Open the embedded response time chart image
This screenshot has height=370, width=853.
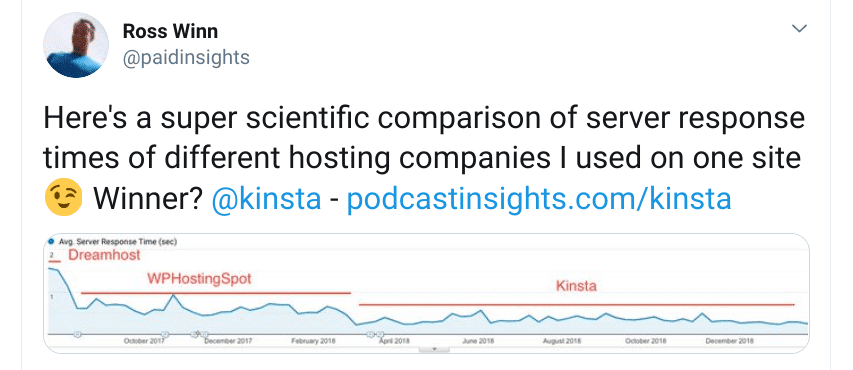426,293
